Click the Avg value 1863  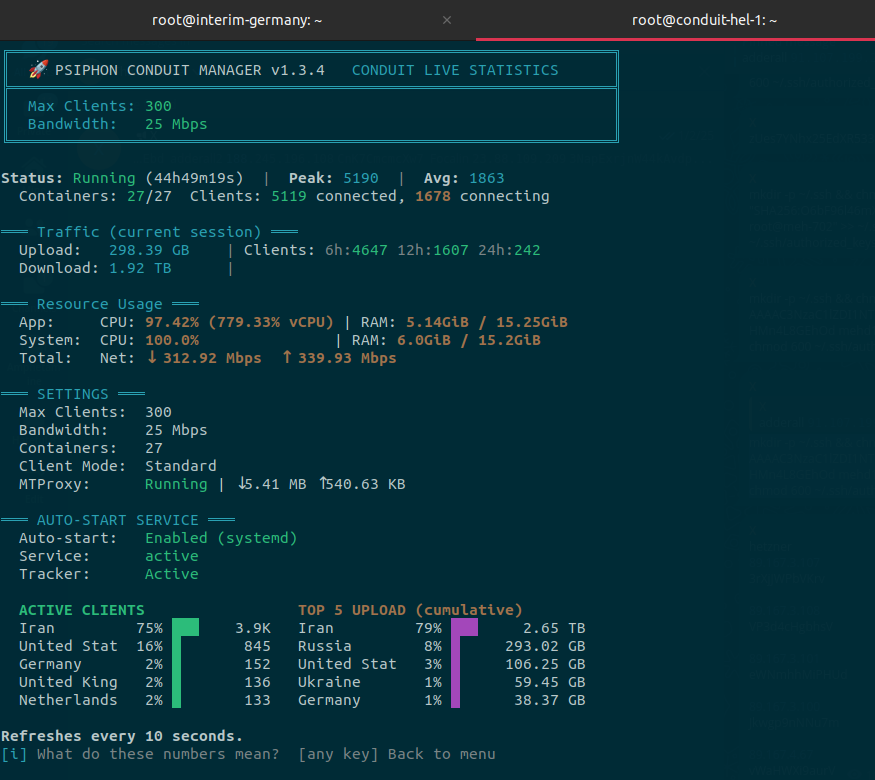coord(487,178)
